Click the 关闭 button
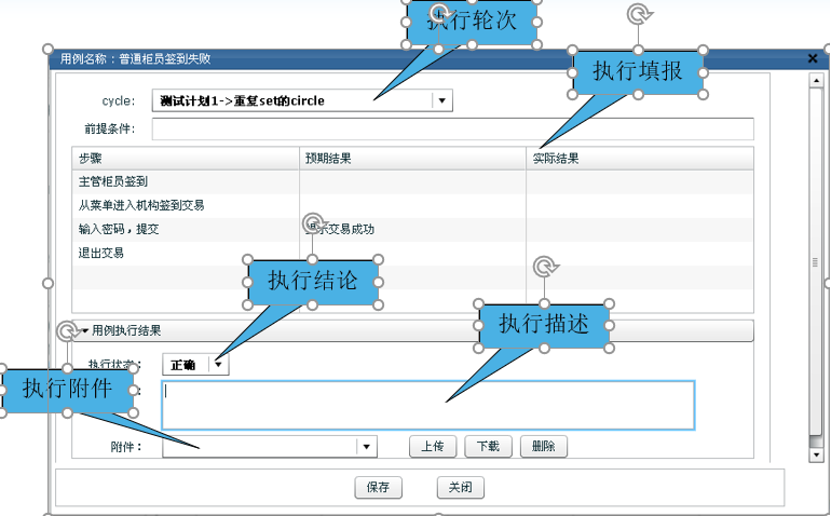This screenshot has width=830, height=516. (x=460, y=488)
